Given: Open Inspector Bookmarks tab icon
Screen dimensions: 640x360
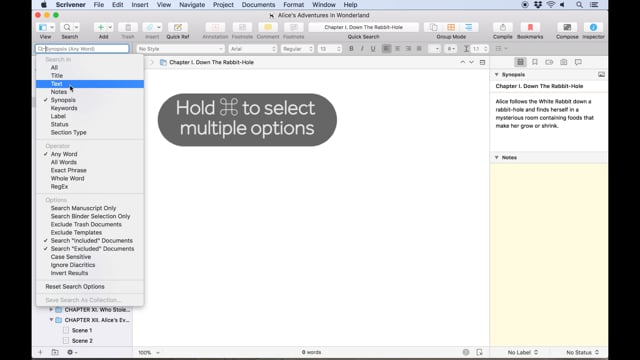Looking at the screenshot, I should coord(535,62).
